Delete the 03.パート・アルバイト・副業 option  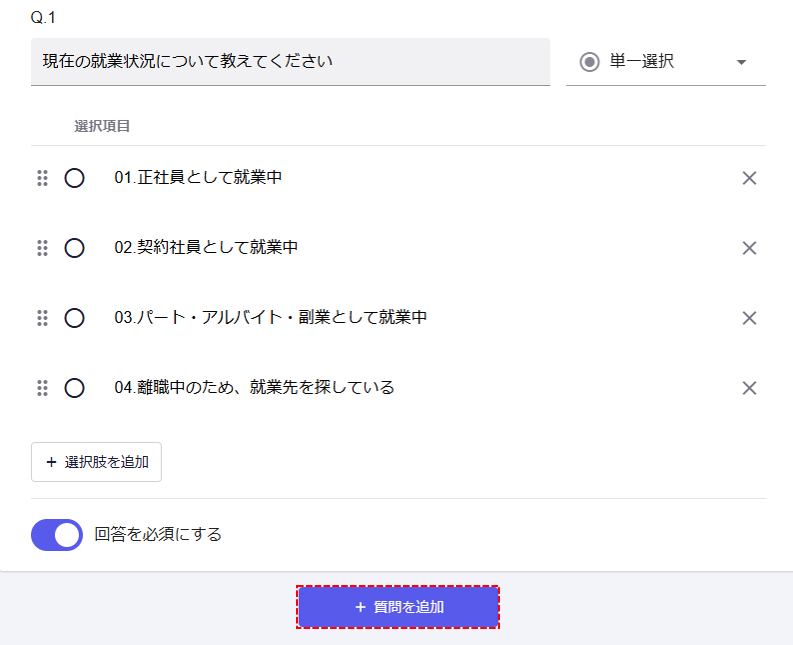pos(749,318)
